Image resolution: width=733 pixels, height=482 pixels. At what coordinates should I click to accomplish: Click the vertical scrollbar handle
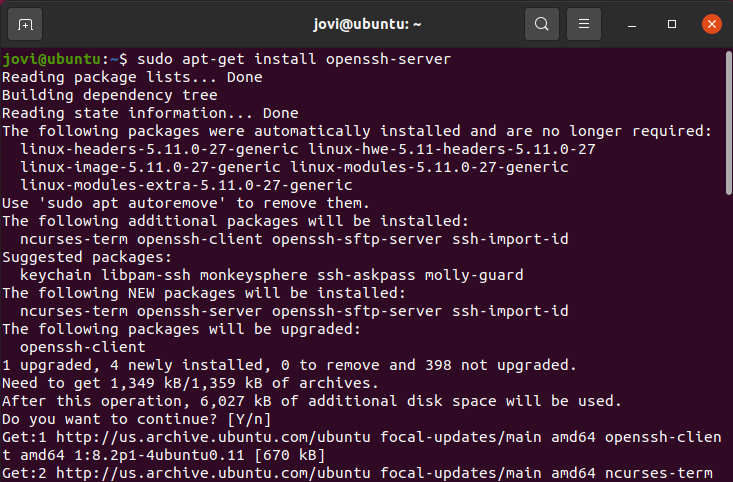728,123
